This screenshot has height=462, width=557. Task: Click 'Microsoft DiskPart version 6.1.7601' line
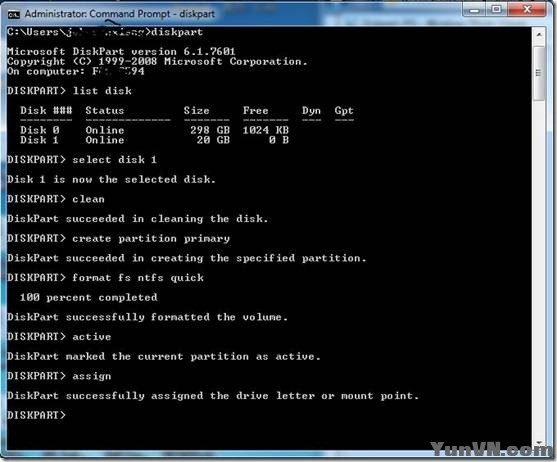121,51
